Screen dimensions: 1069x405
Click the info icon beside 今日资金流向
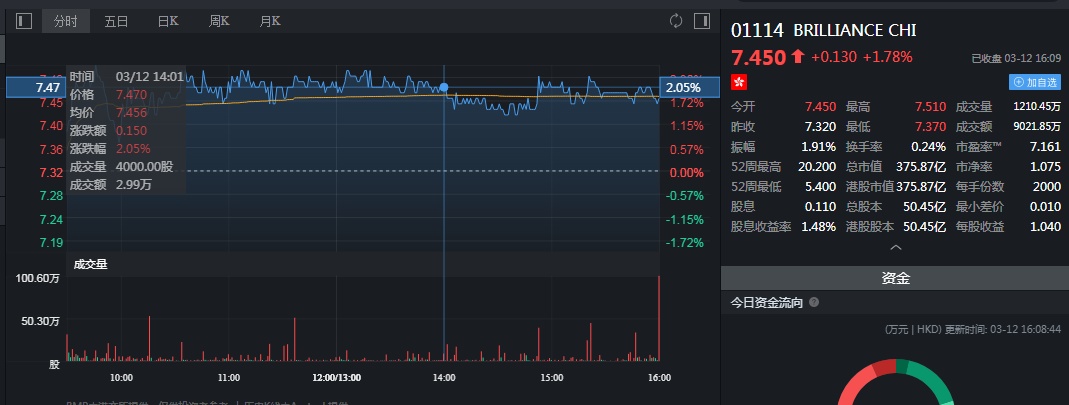(x=814, y=302)
